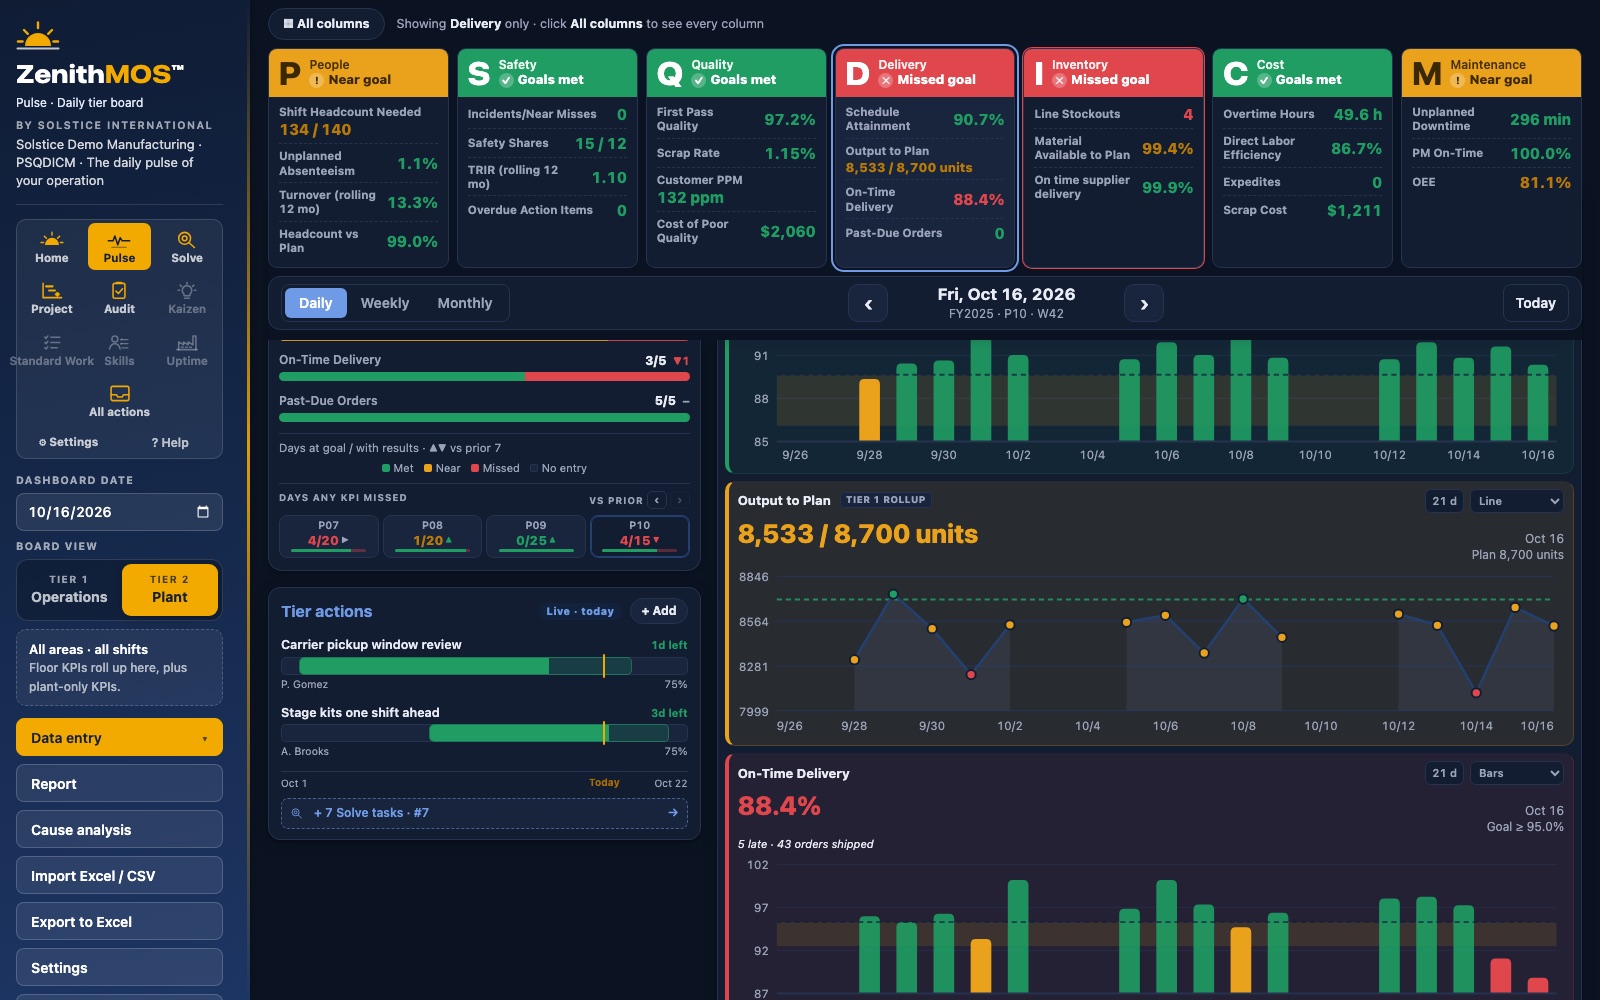1600x1000 pixels.
Task: Switch board view to Tier 2 Plant
Action: pos(170,589)
